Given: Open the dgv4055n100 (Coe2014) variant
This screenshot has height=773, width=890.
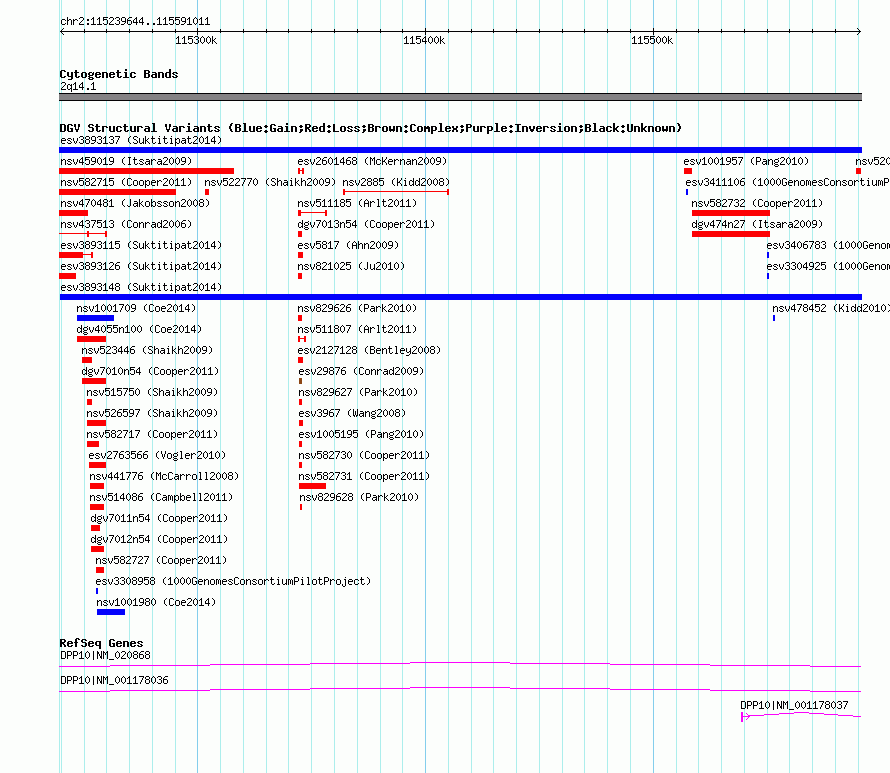Looking at the screenshot, I should (139, 329).
